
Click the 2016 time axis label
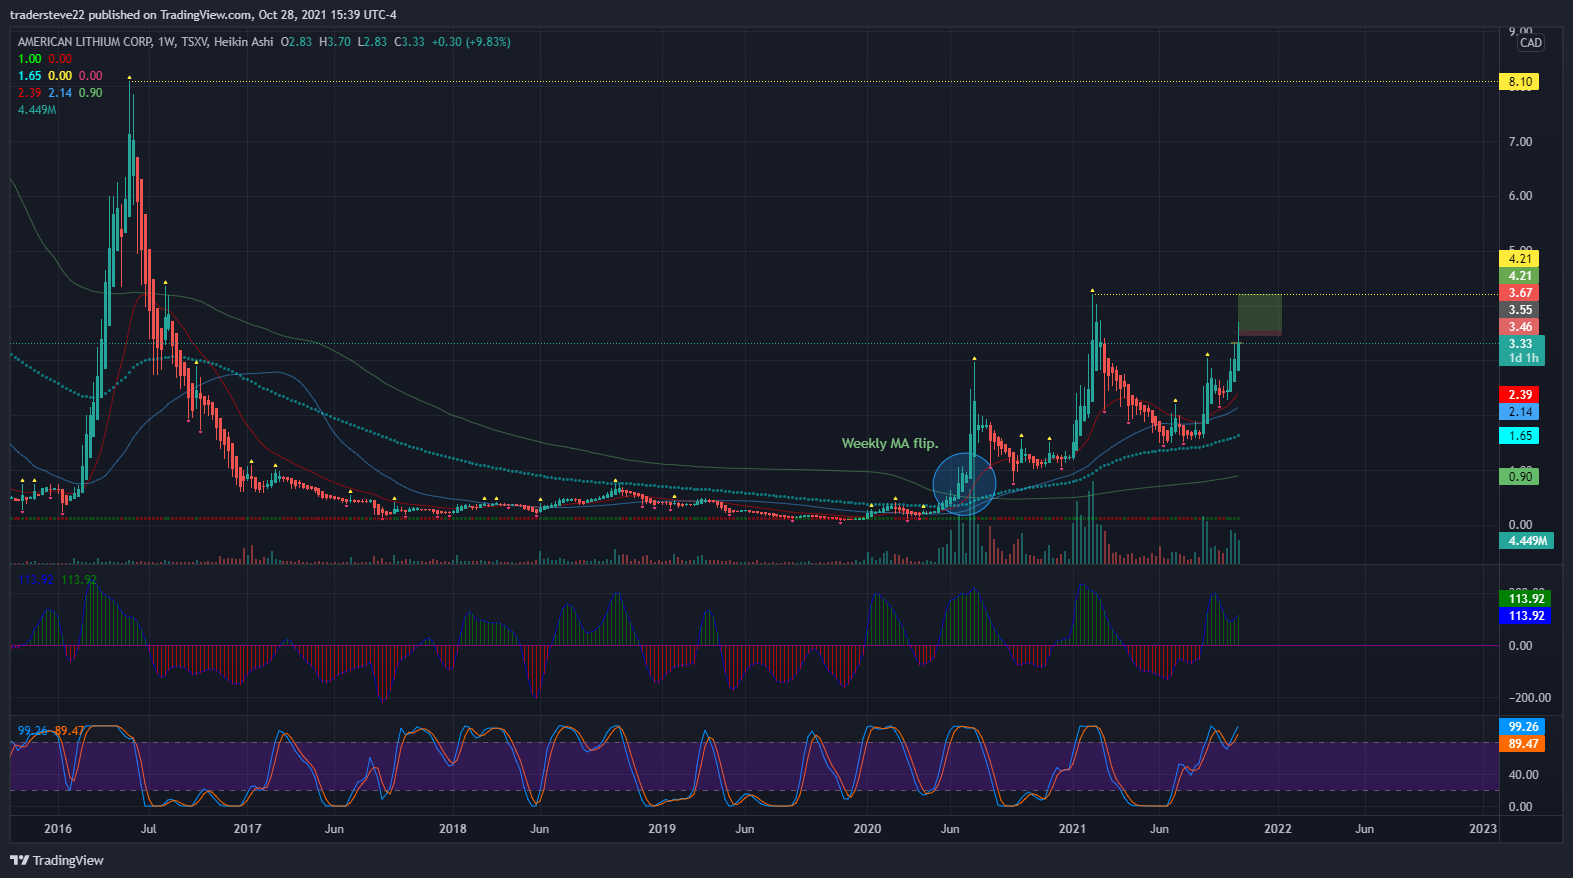point(58,829)
